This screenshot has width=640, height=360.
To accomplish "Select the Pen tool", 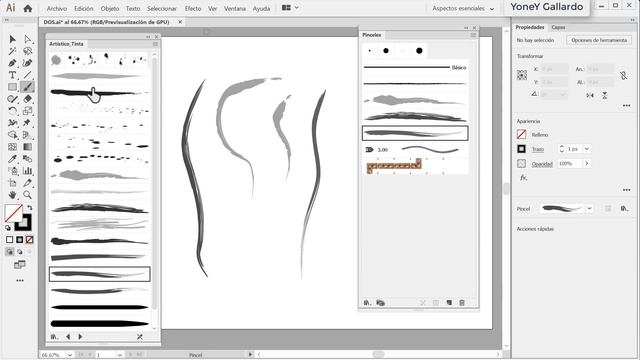I will [x=12, y=63].
